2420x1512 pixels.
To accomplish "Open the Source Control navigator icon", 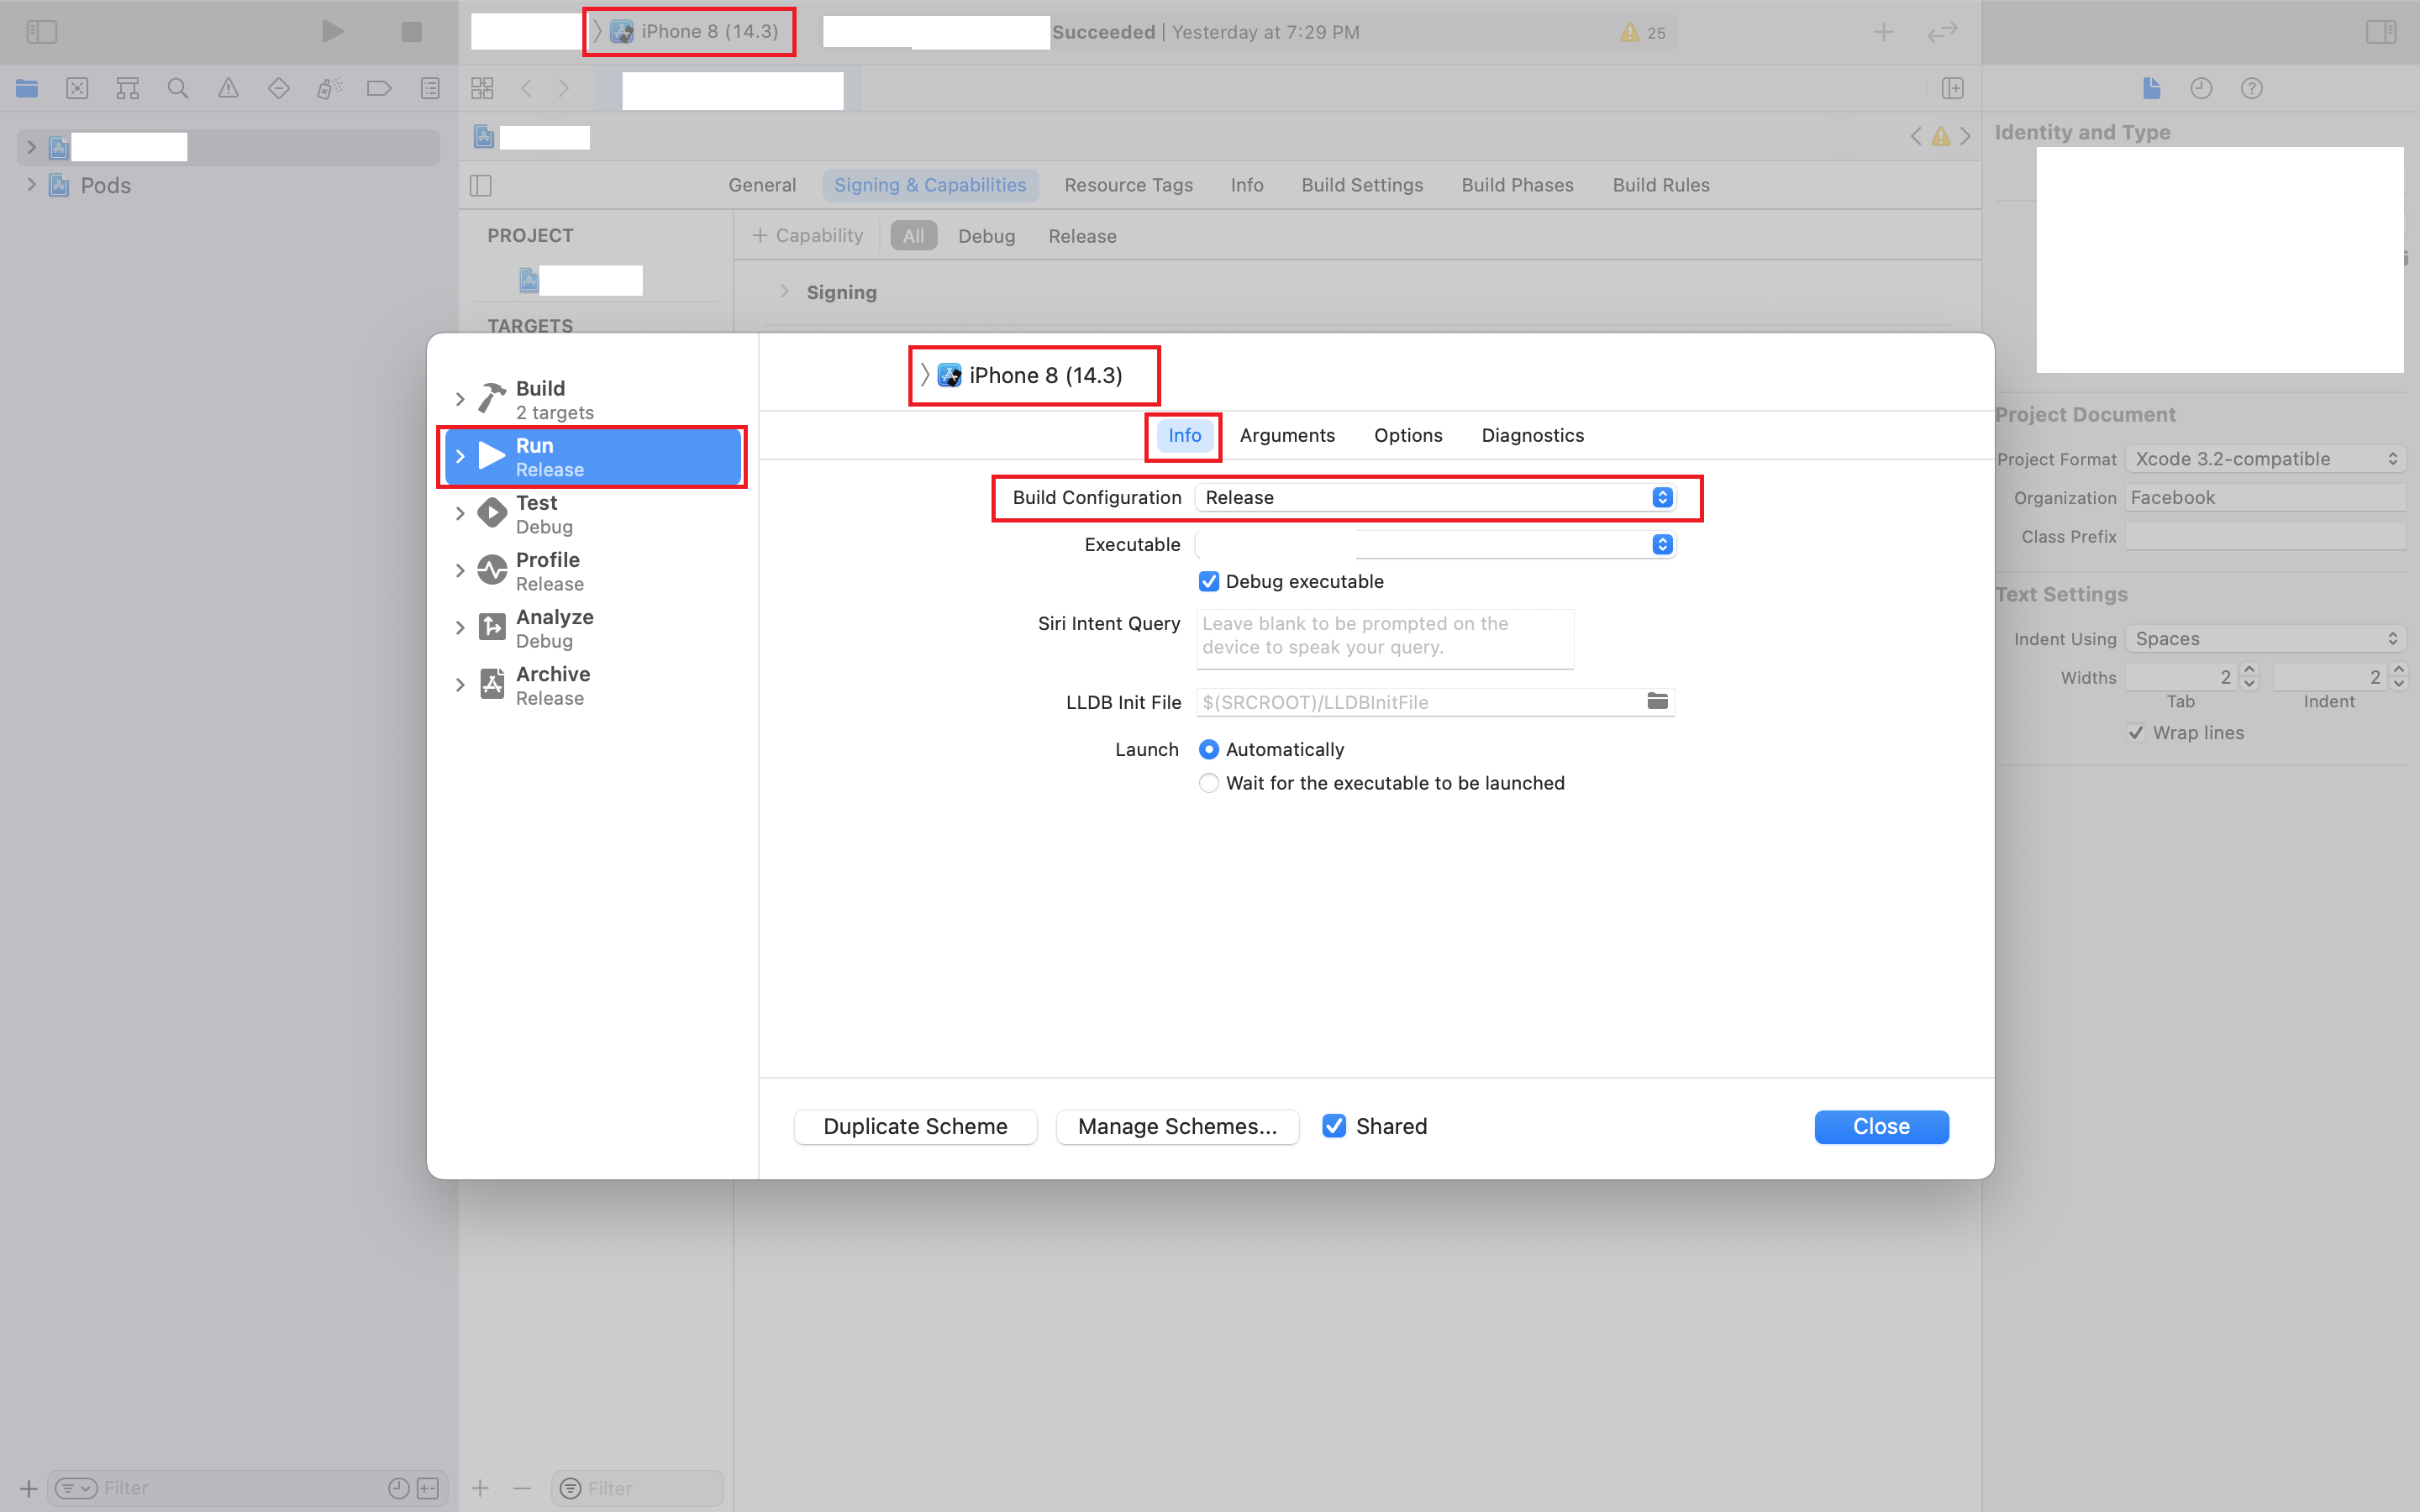I will 77,88.
